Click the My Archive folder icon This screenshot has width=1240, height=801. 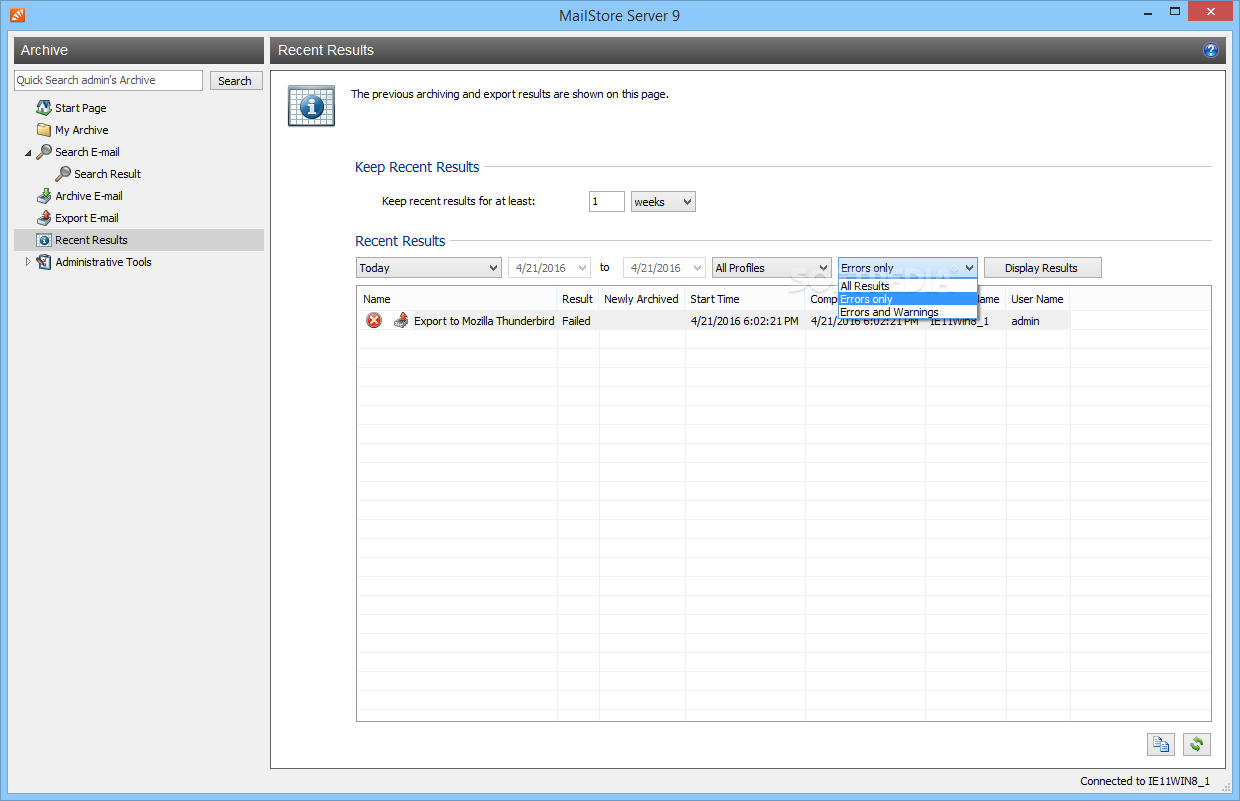[44, 130]
